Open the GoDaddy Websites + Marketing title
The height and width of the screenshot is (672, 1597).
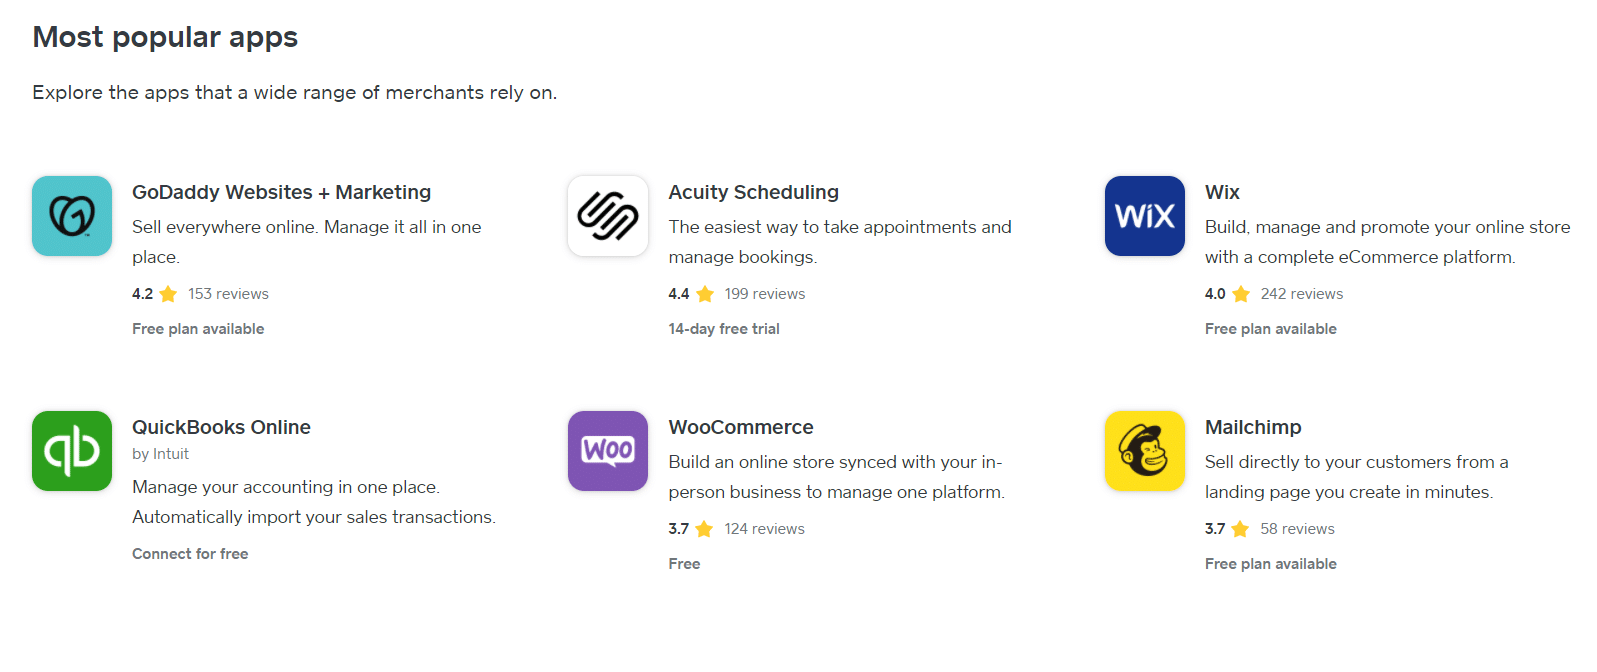281,192
